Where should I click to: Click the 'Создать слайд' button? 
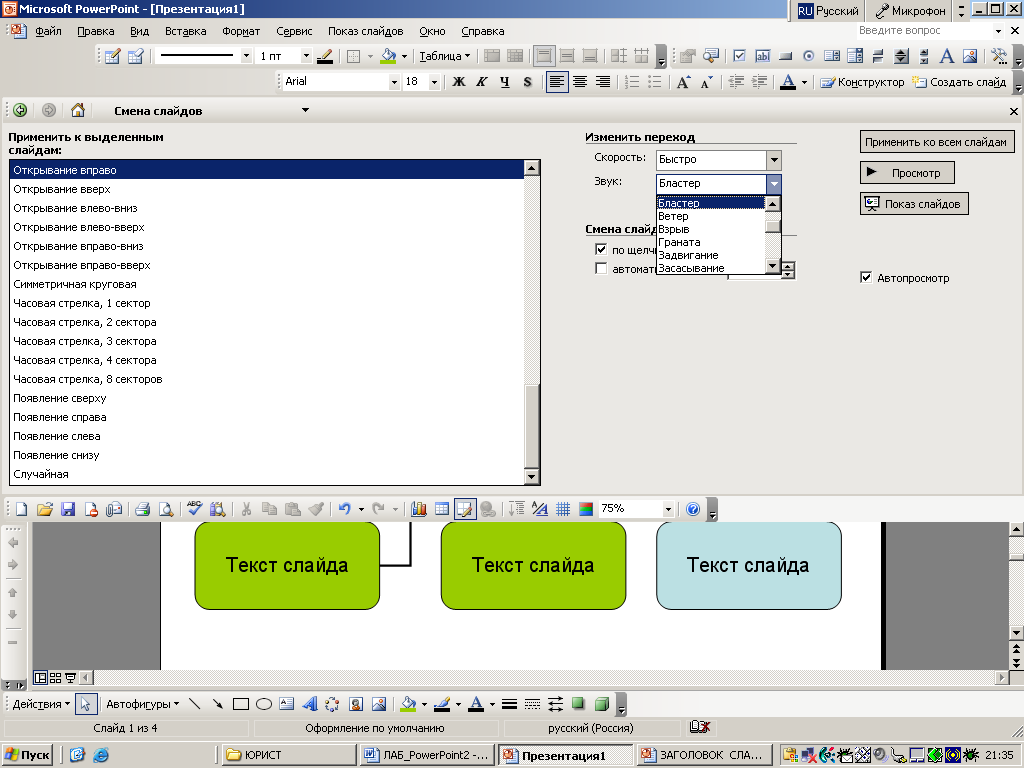pos(959,82)
